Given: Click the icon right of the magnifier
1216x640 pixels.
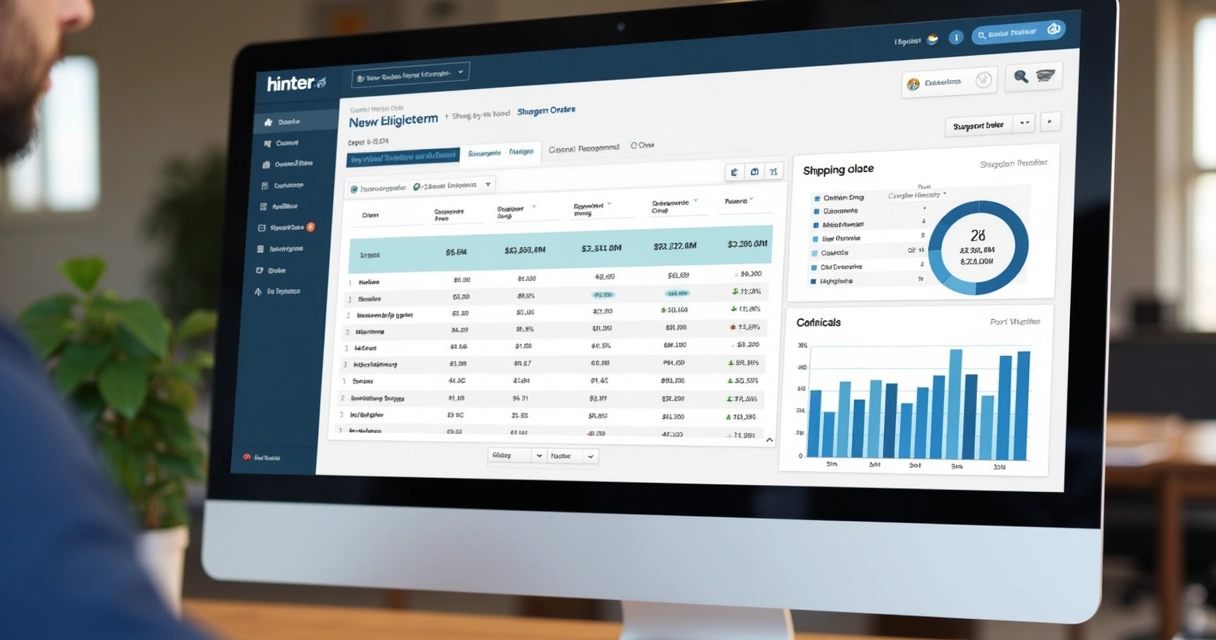Looking at the screenshot, I should (1046, 76).
